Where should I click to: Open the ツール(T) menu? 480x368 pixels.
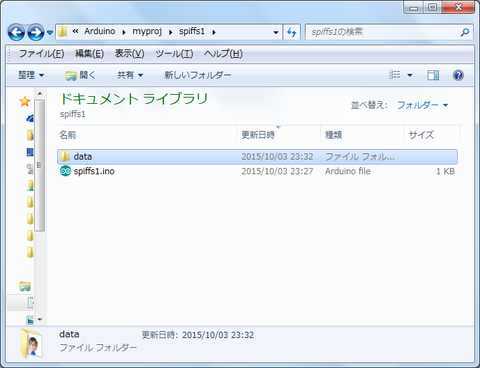pos(174,54)
